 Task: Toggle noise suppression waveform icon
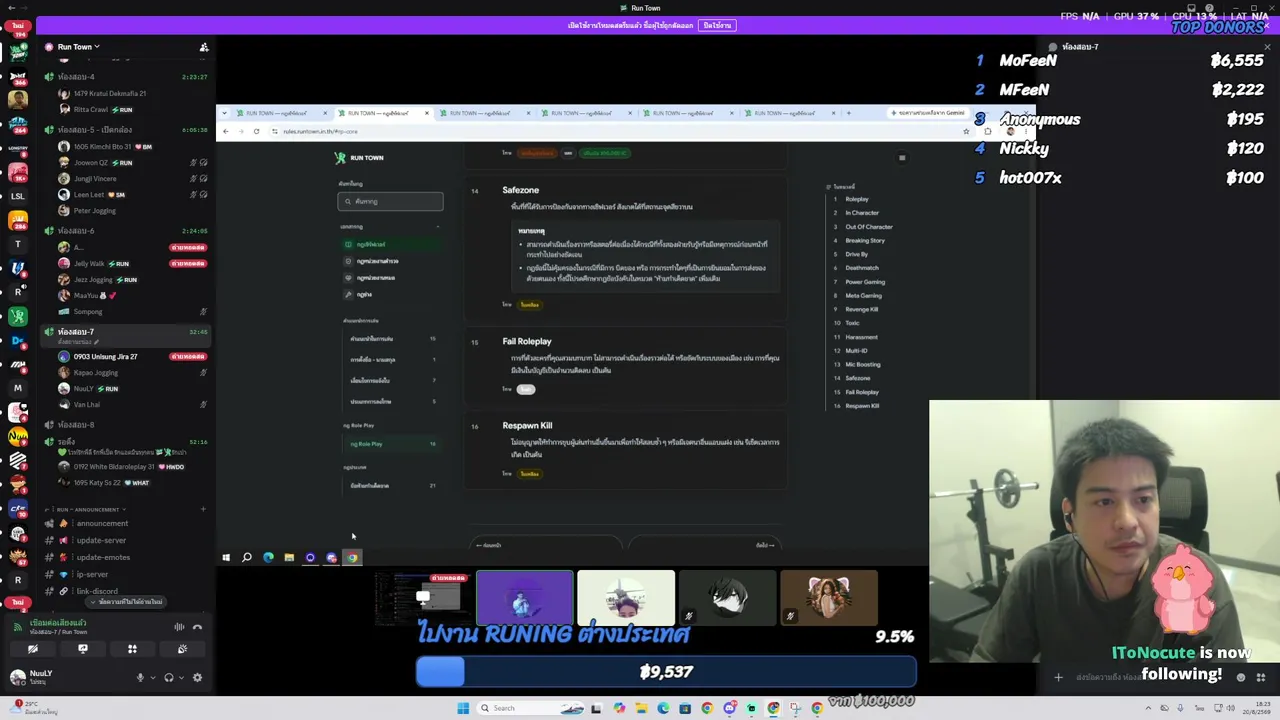coord(179,627)
